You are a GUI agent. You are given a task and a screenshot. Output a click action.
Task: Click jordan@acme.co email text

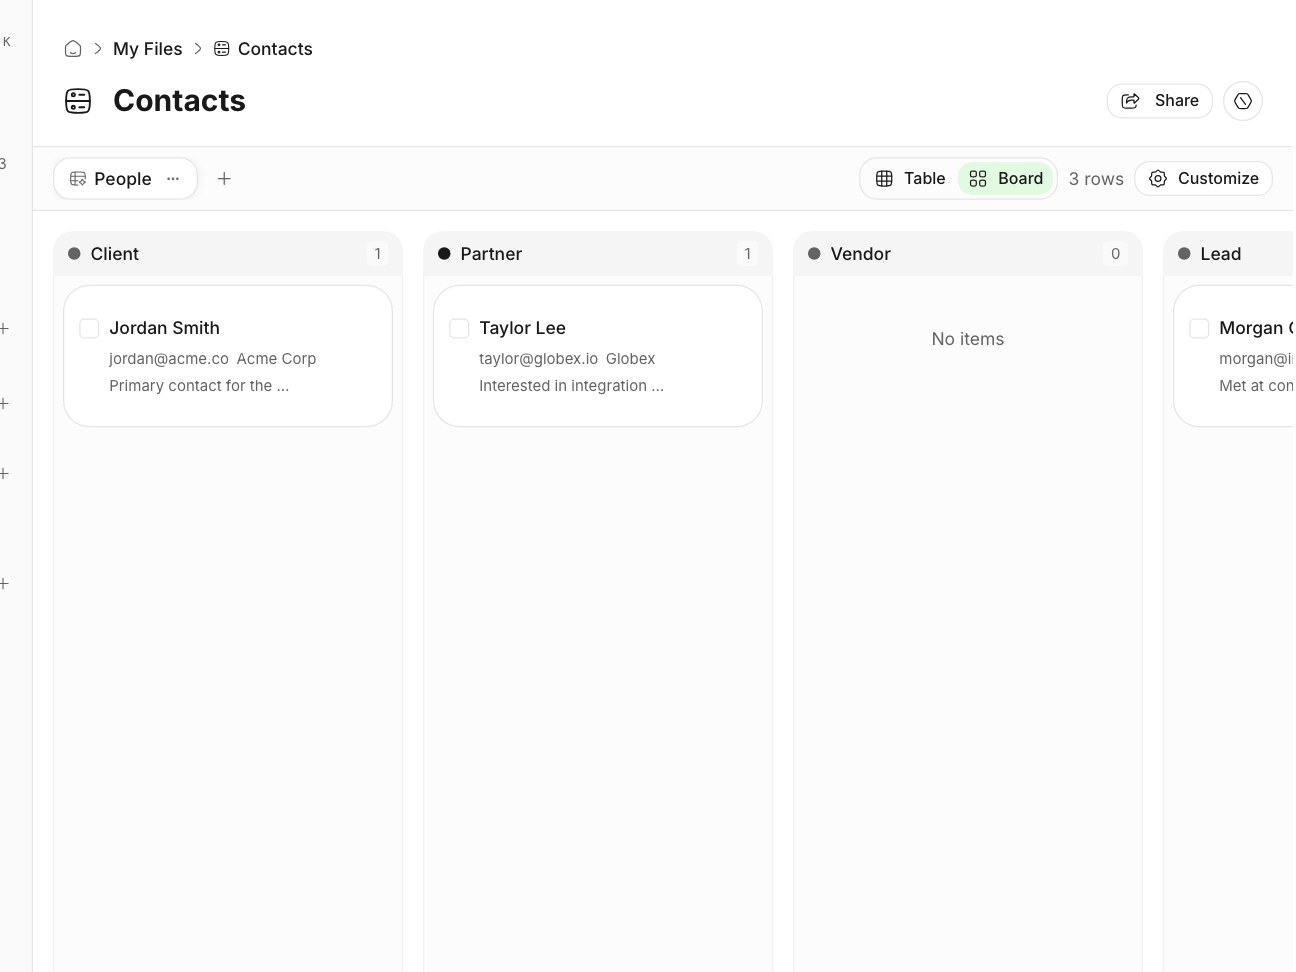click(169, 359)
